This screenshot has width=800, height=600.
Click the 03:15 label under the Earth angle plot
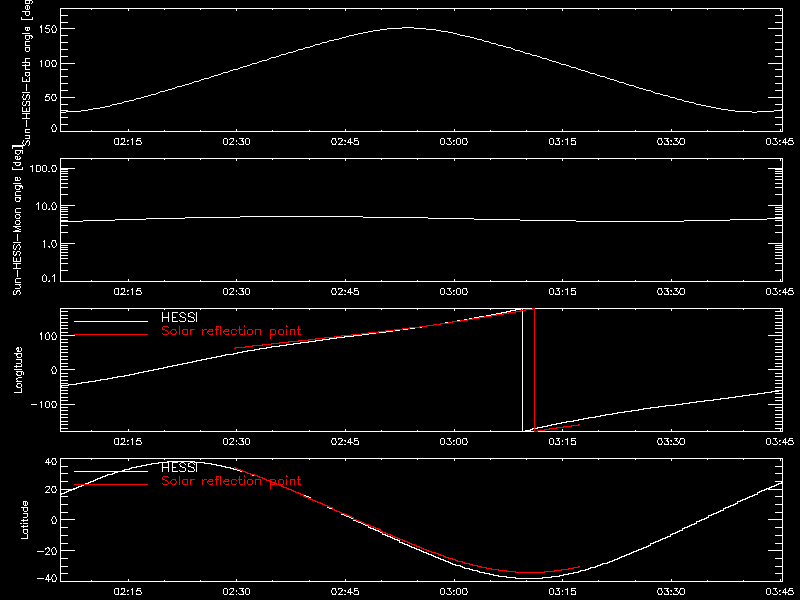pyautogui.click(x=562, y=141)
